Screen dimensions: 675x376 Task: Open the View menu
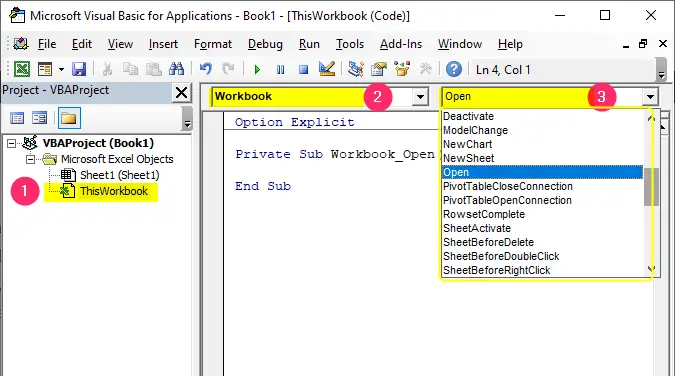click(x=120, y=44)
